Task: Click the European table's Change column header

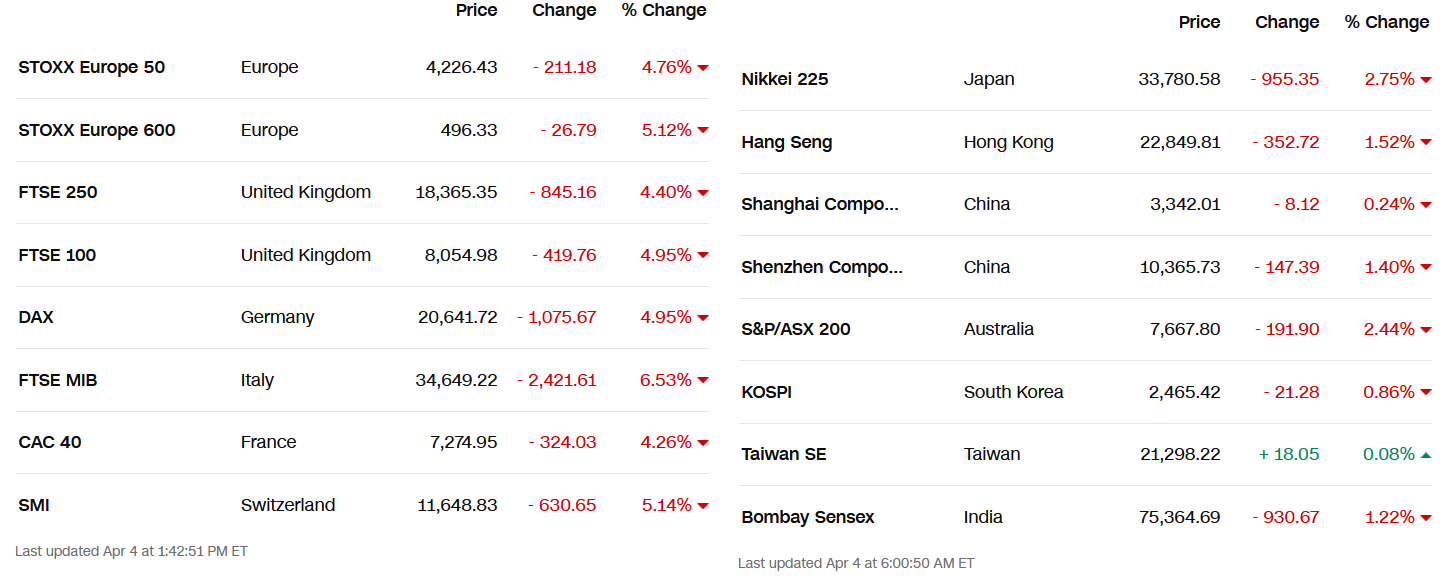Action: click(x=564, y=10)
